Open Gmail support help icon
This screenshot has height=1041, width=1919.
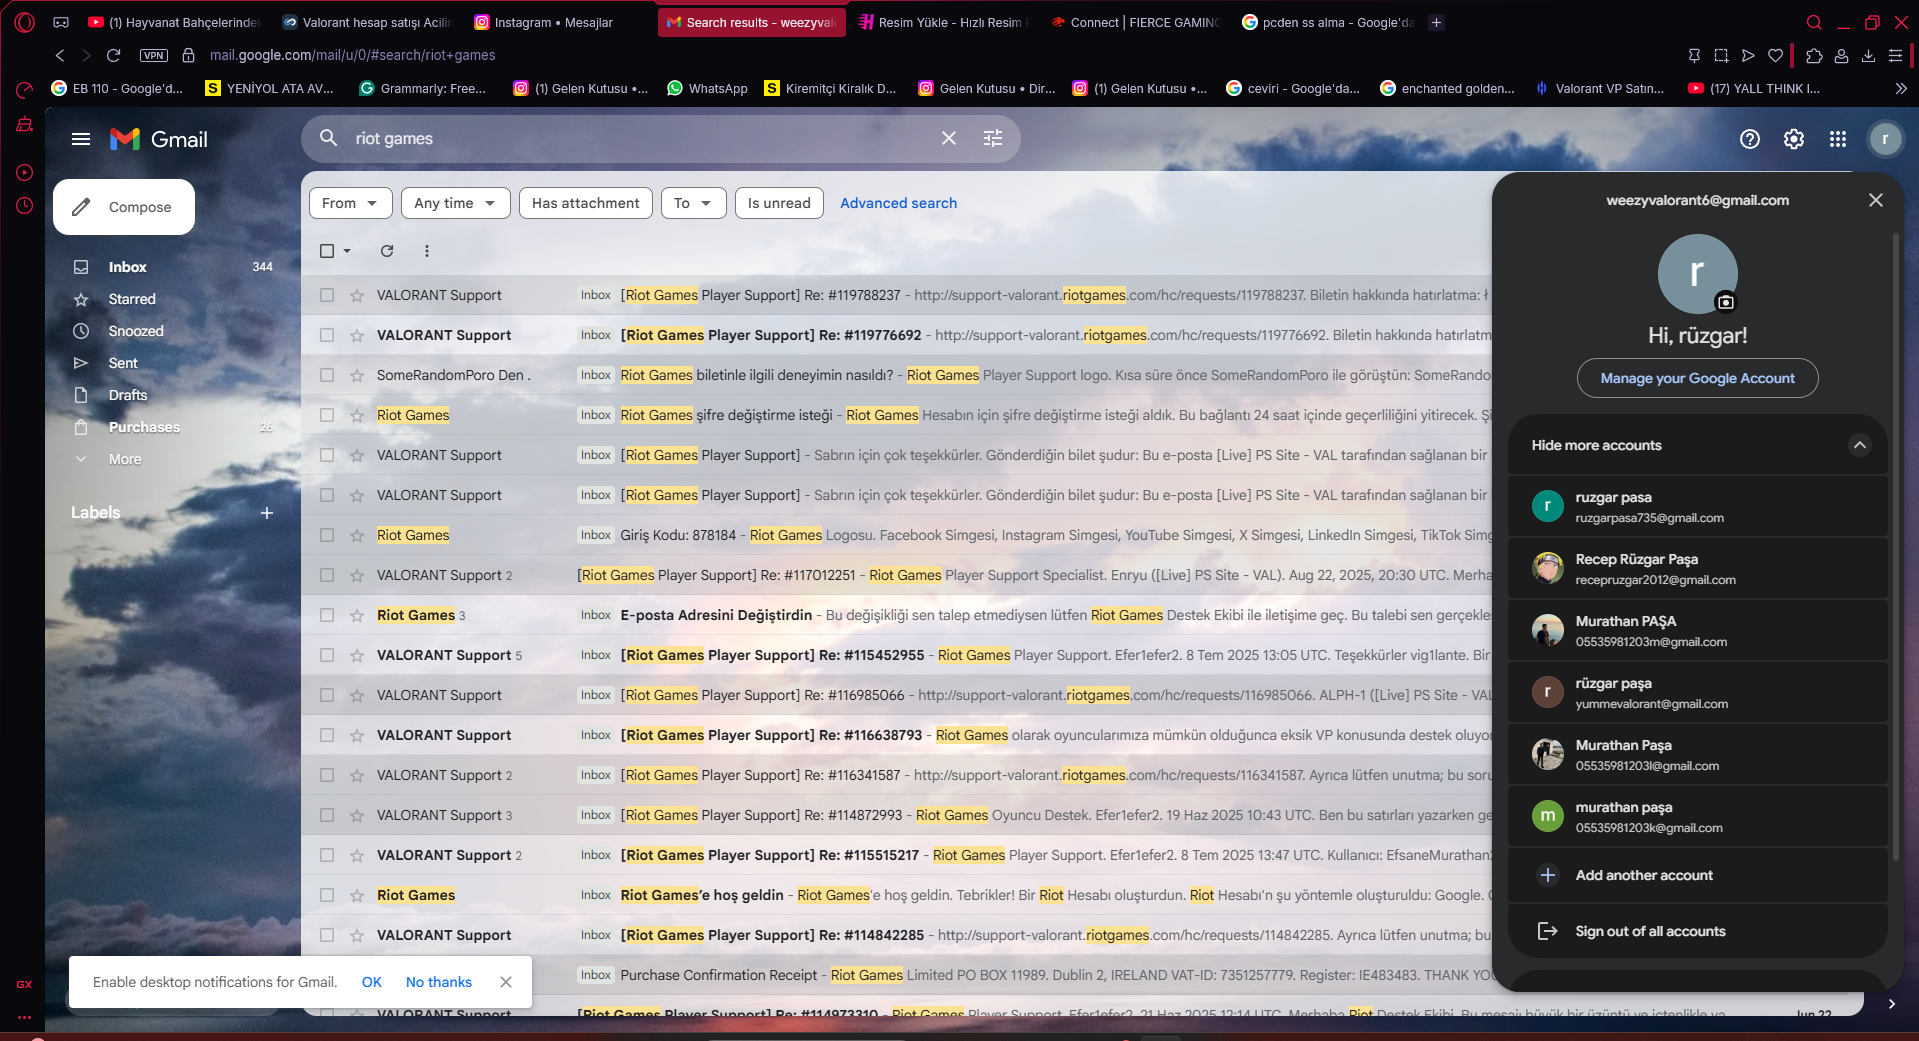pos(1749,139)
